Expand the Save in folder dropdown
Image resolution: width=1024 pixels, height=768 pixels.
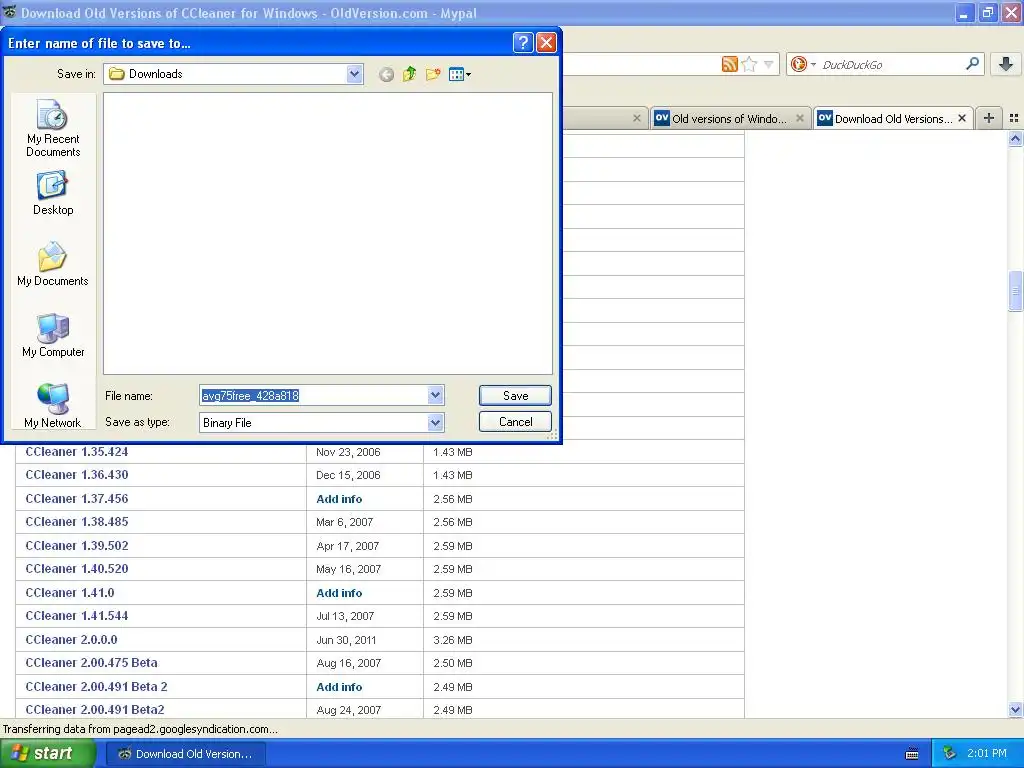[x=354, y=74]
